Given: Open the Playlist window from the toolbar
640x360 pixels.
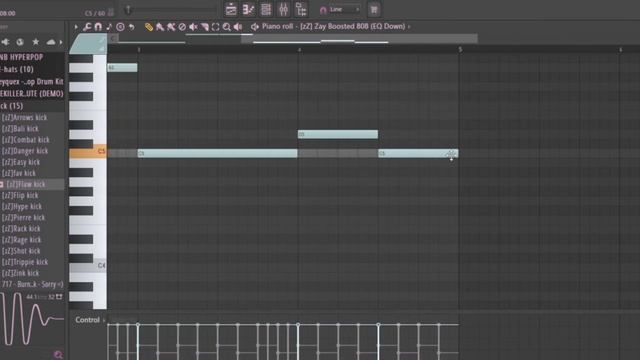Looking at the screenshot, I should coord(231,9).
